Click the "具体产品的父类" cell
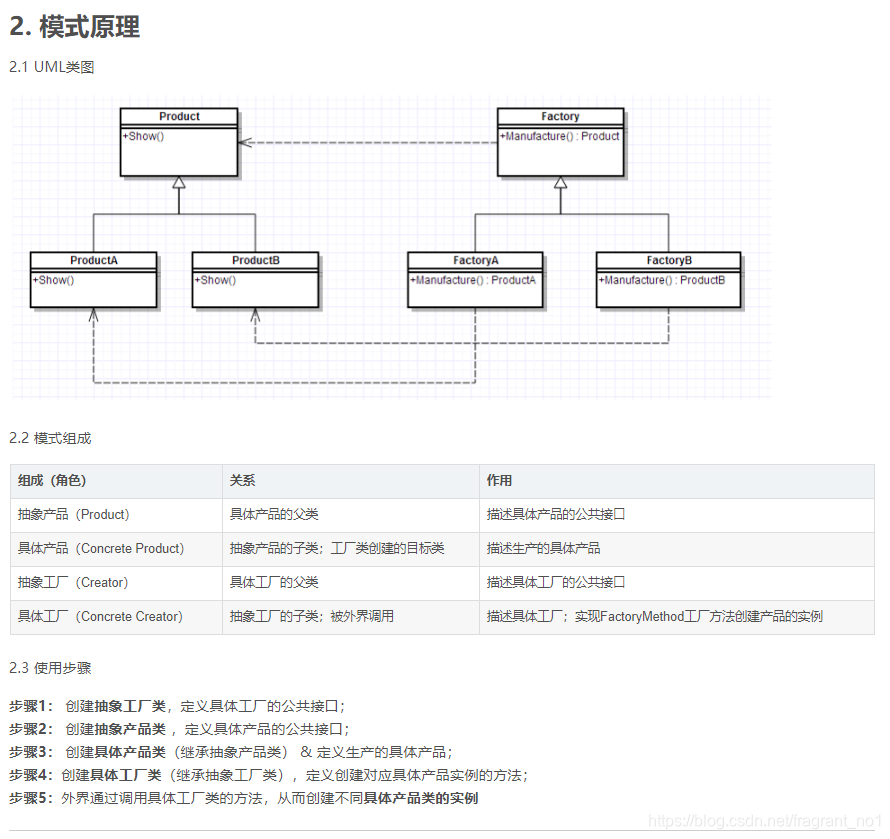890x839 pixels. [x=351, y=515]
